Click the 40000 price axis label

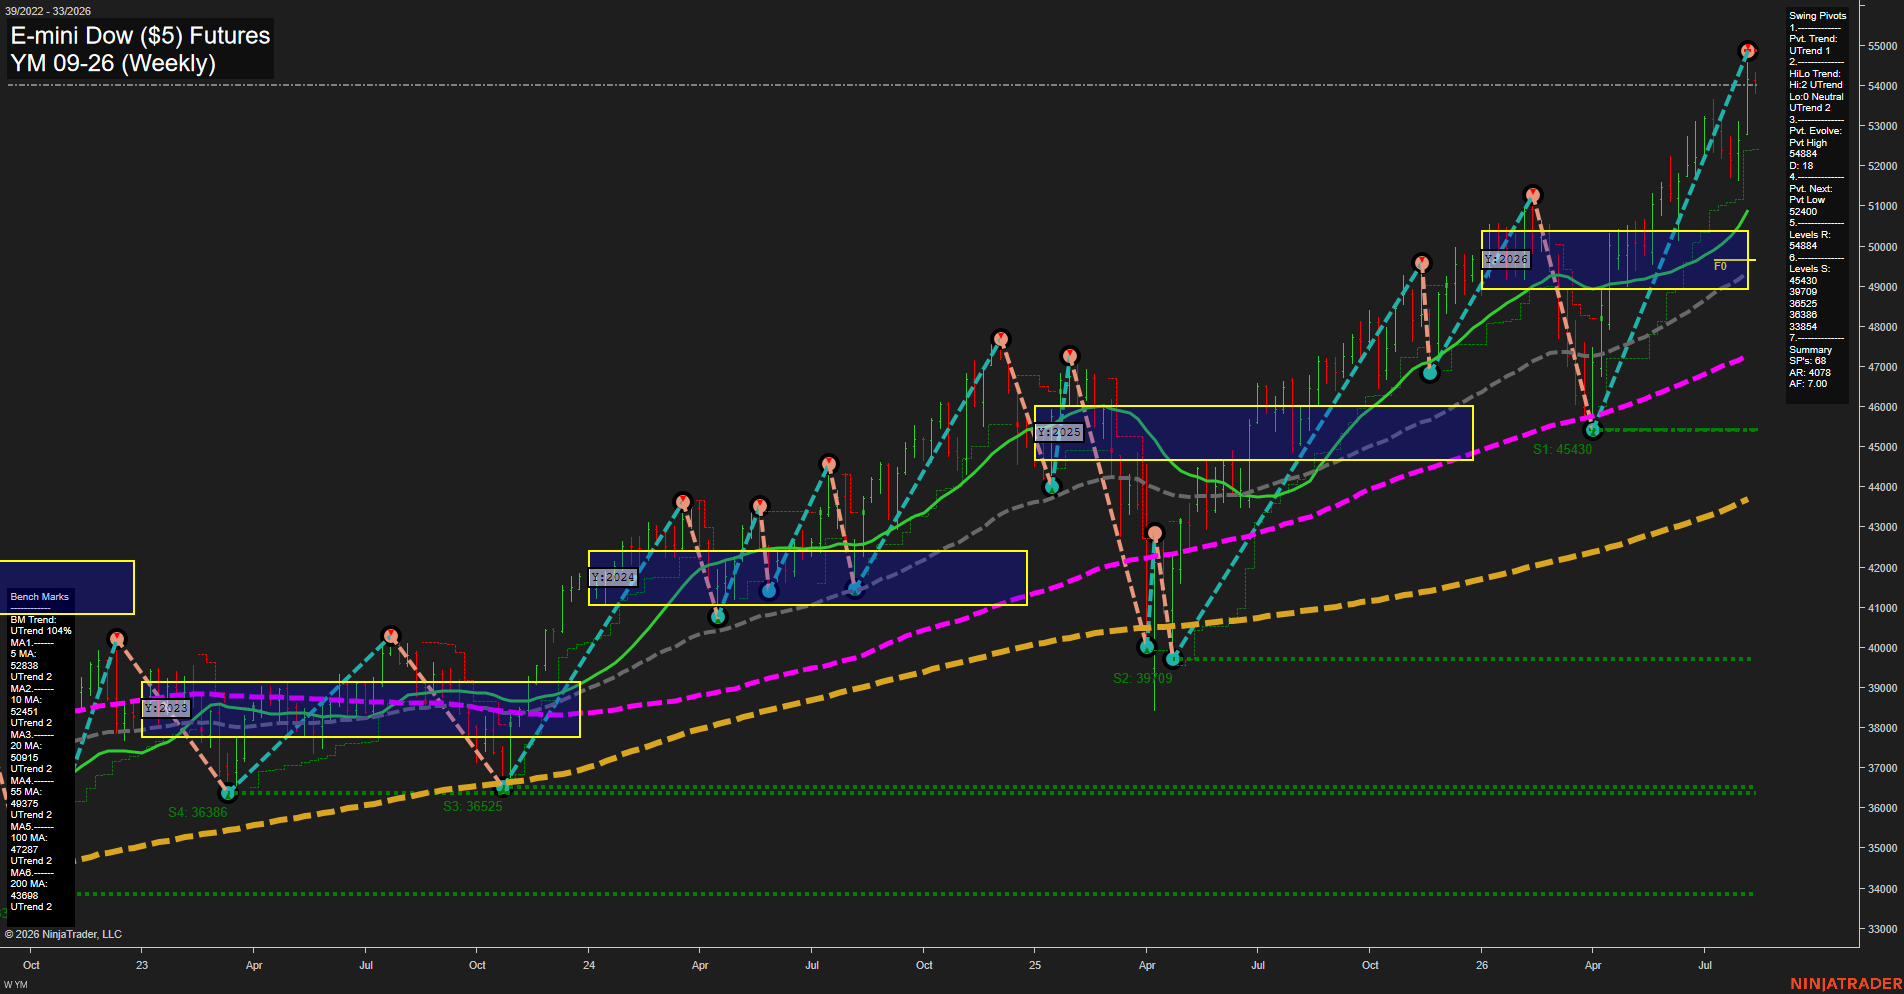click(x=1882, y=648)
